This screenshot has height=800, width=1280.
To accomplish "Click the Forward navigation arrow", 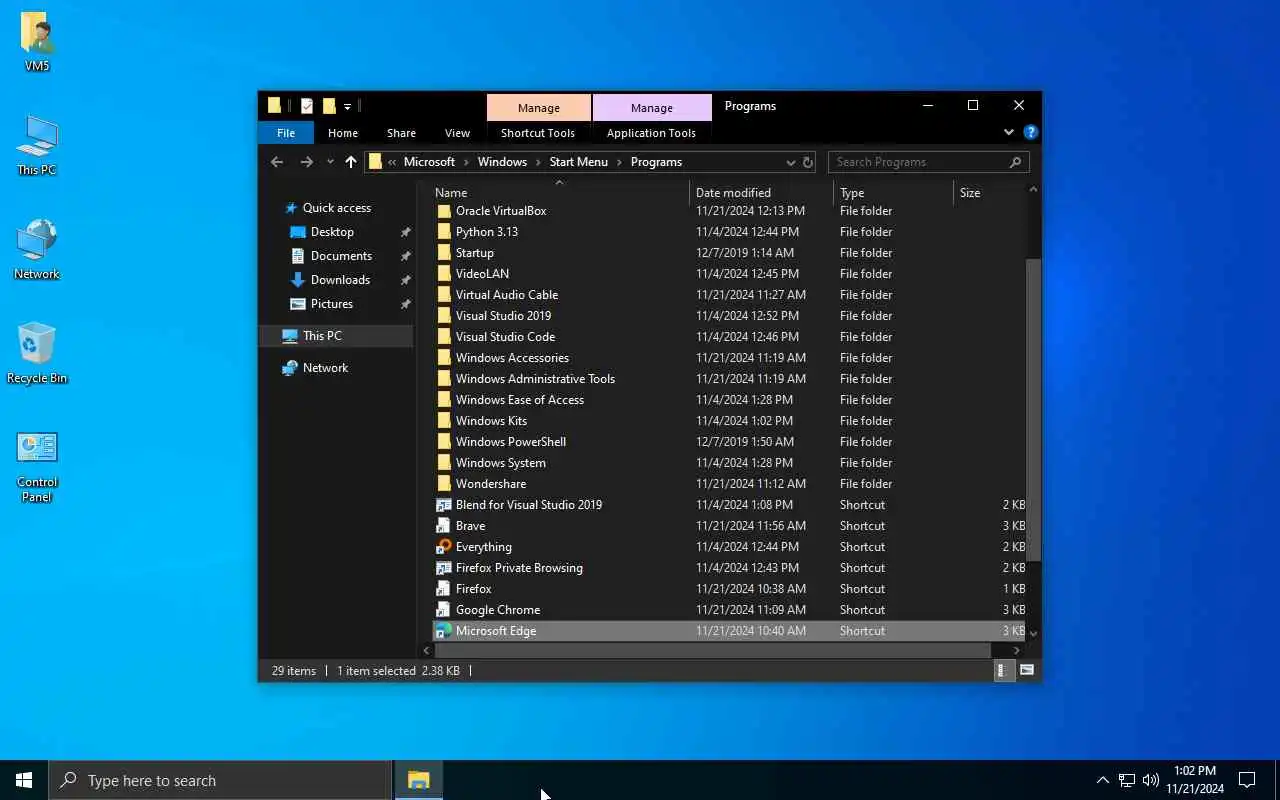I will point(306,162).
